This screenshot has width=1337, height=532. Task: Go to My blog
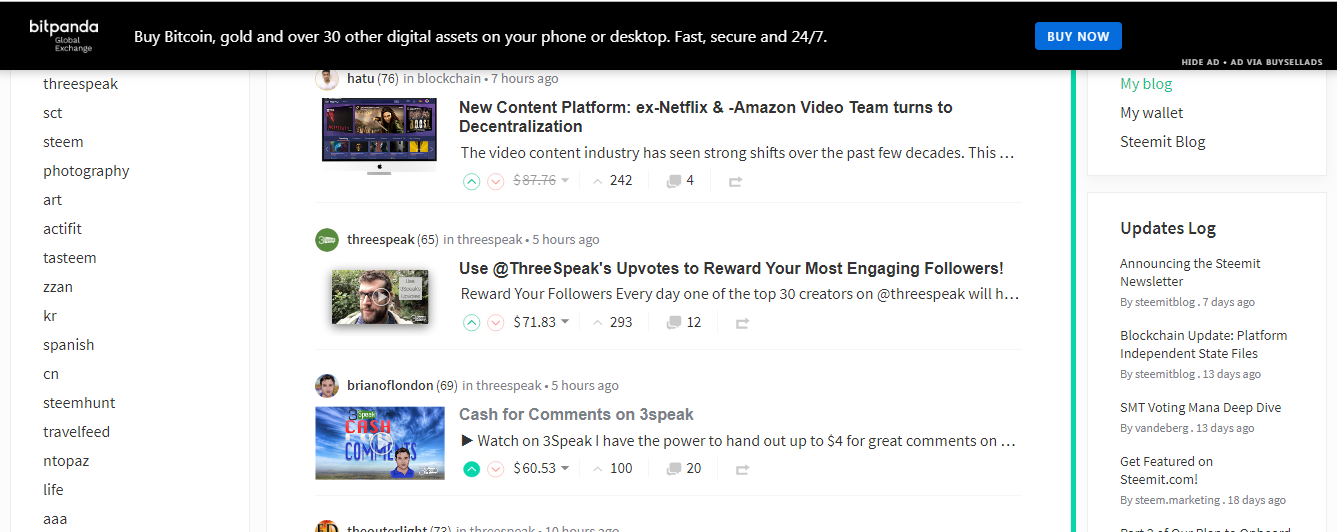1146,84
